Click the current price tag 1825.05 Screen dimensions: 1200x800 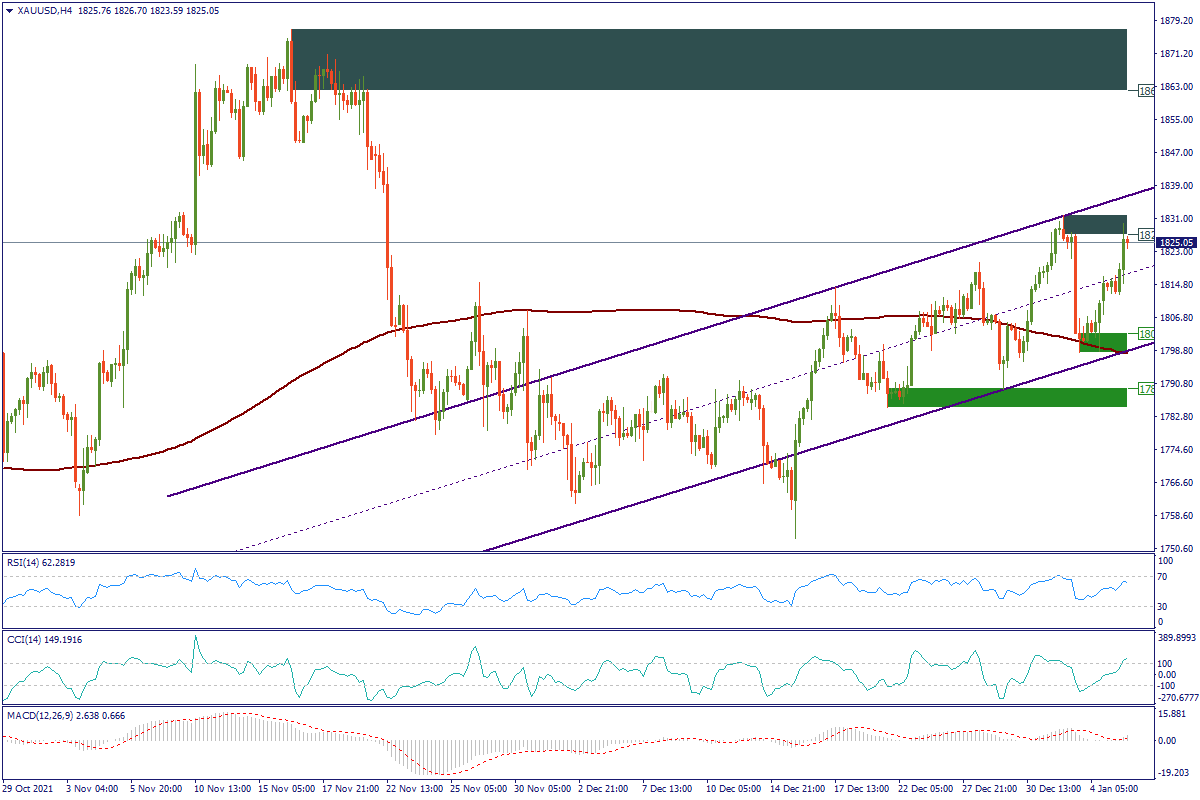click(1177, 242)
